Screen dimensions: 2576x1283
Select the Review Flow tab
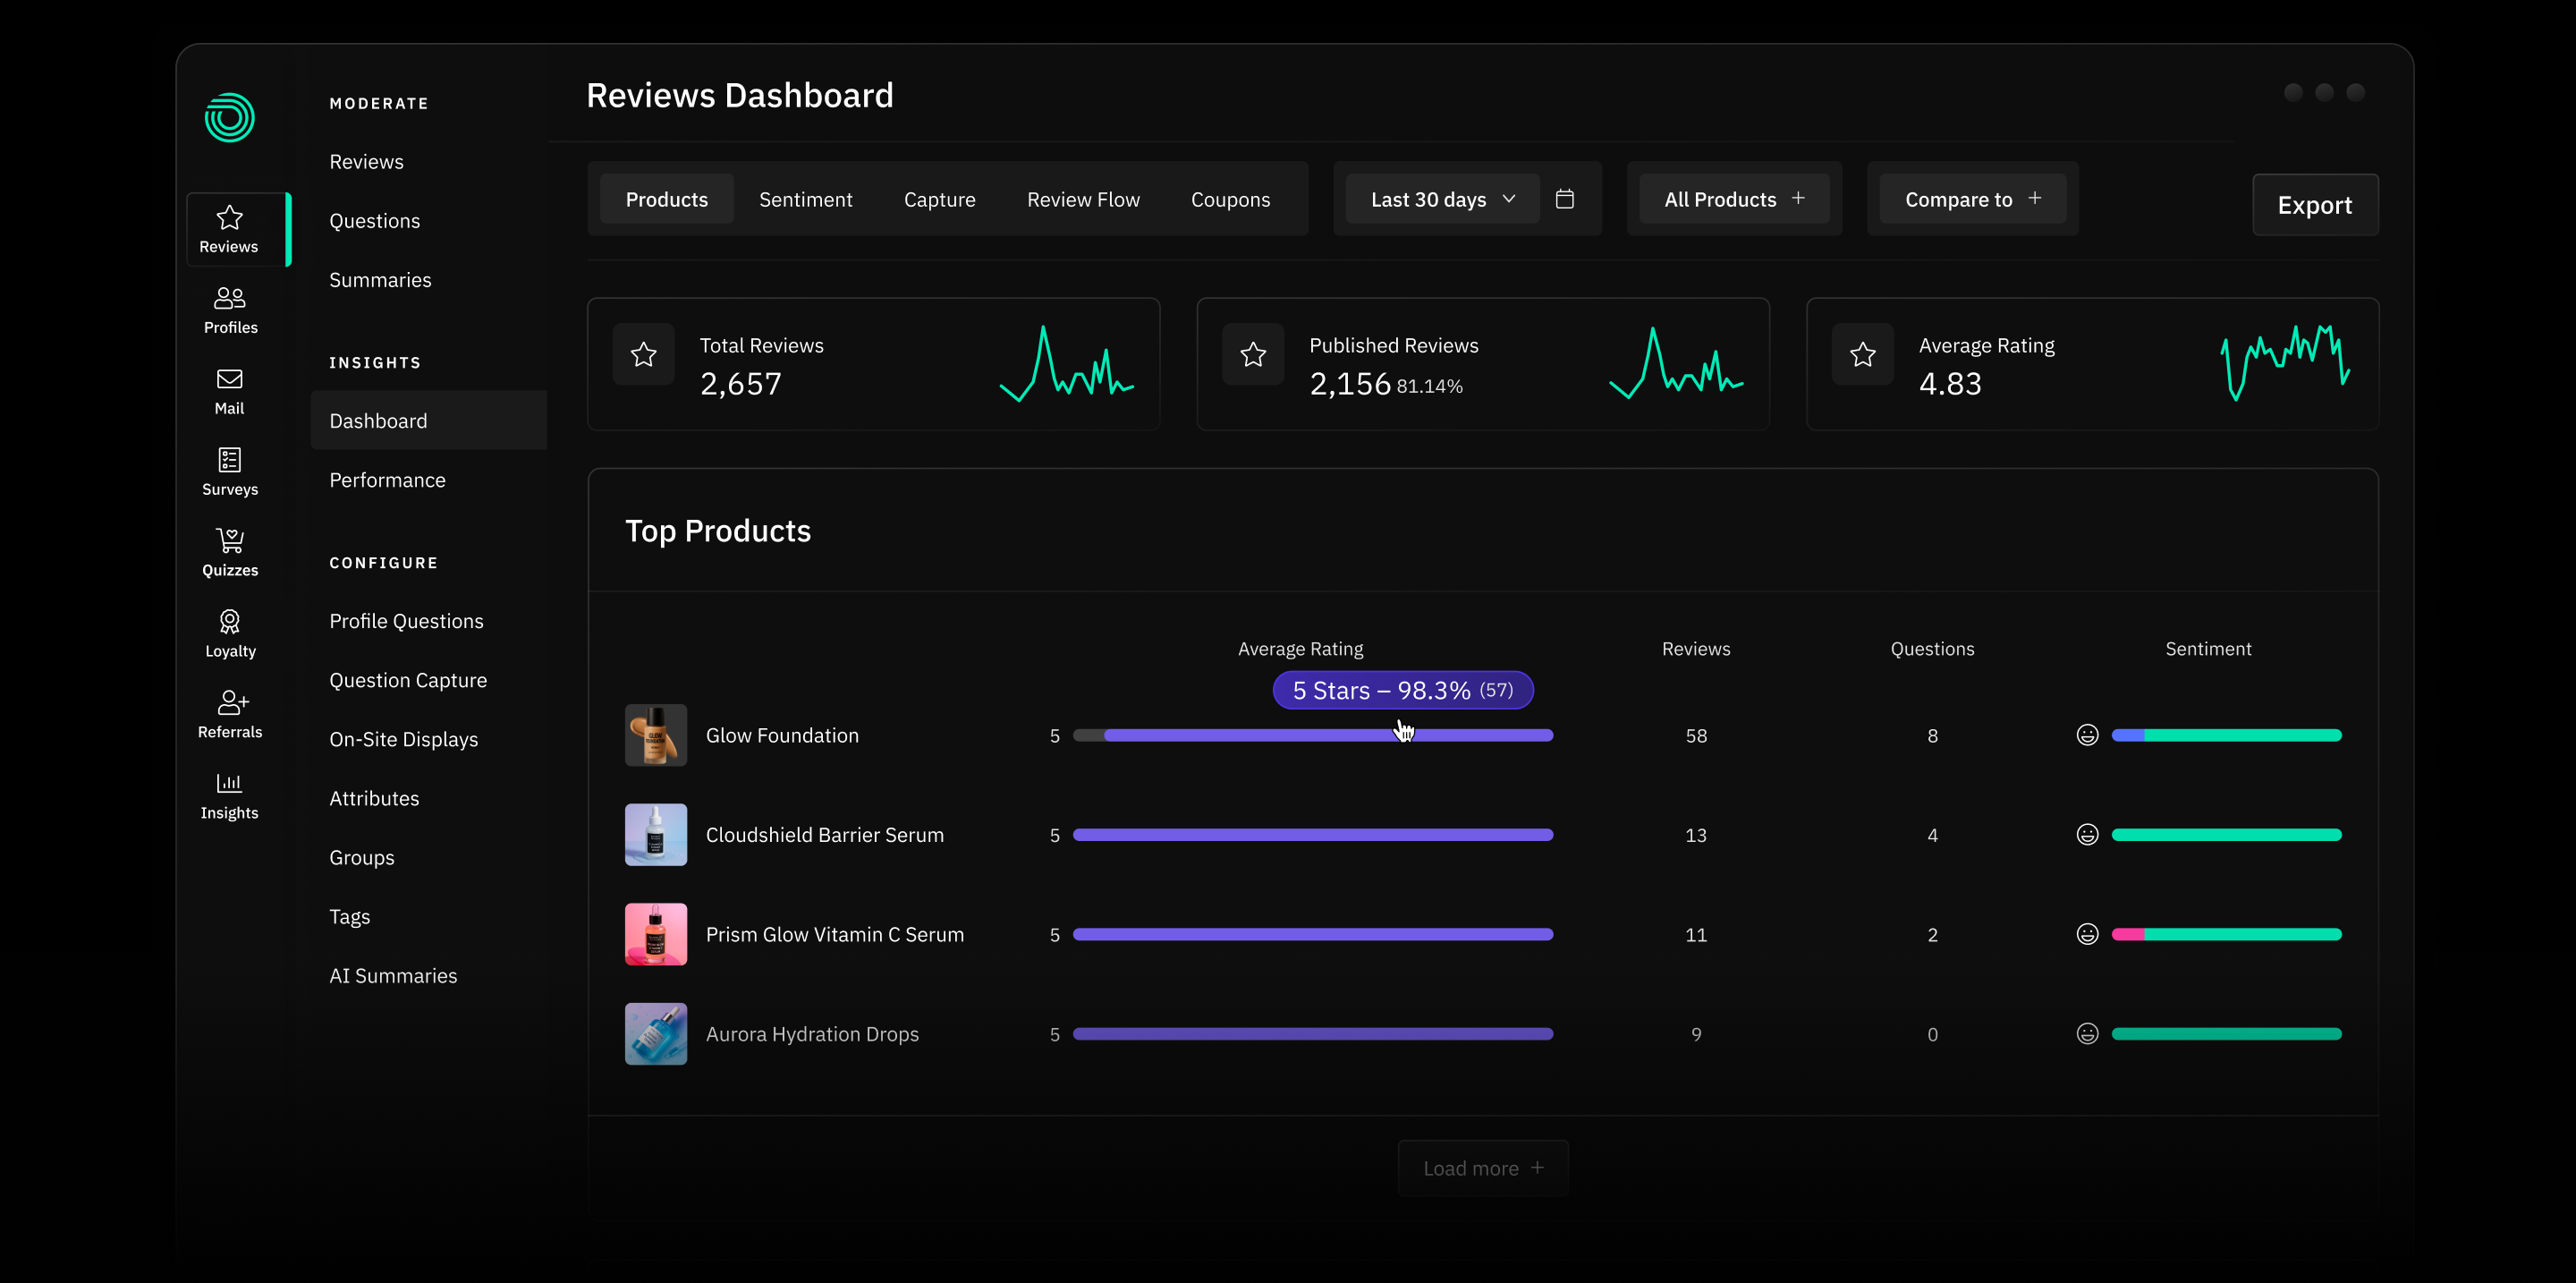1082,199
